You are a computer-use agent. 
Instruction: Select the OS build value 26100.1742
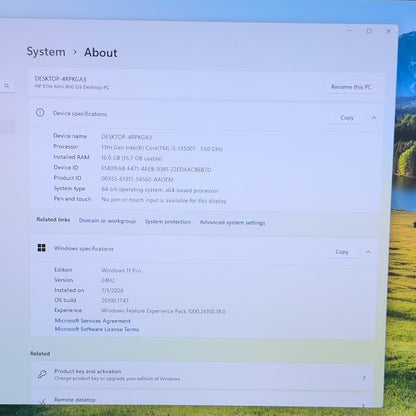click(115, 300)
